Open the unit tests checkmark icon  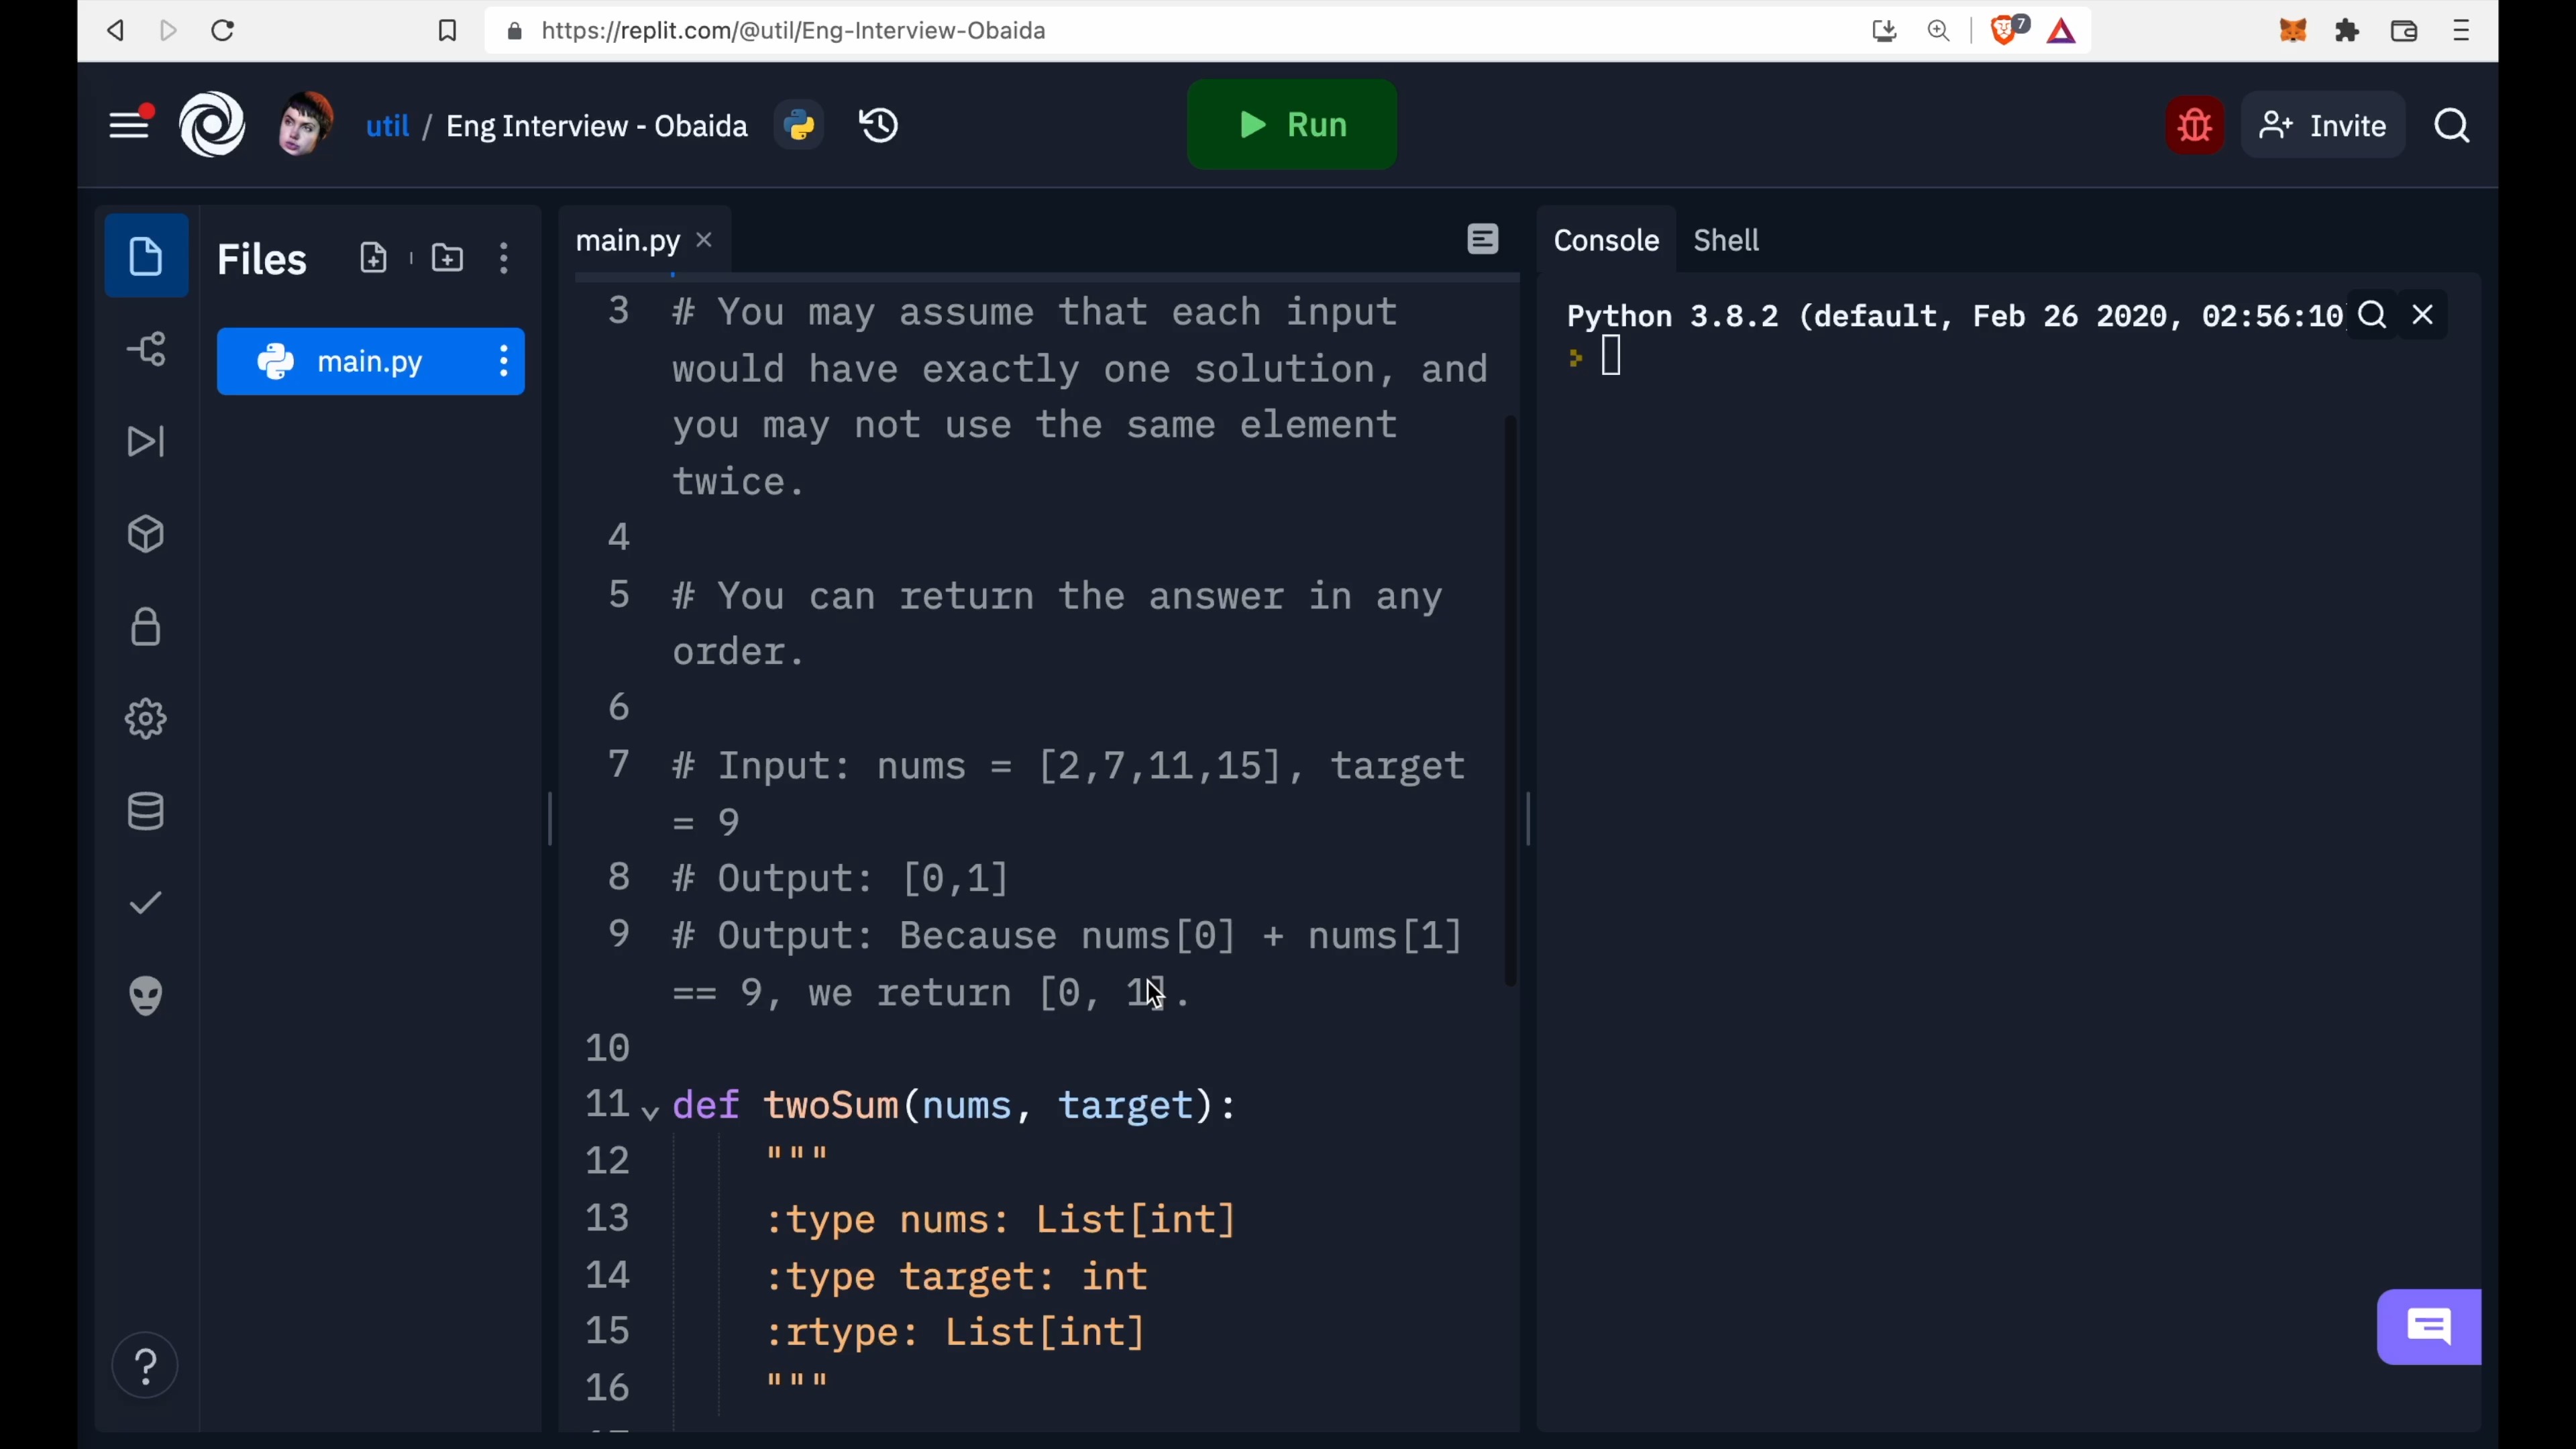click(x=146, y=904)
